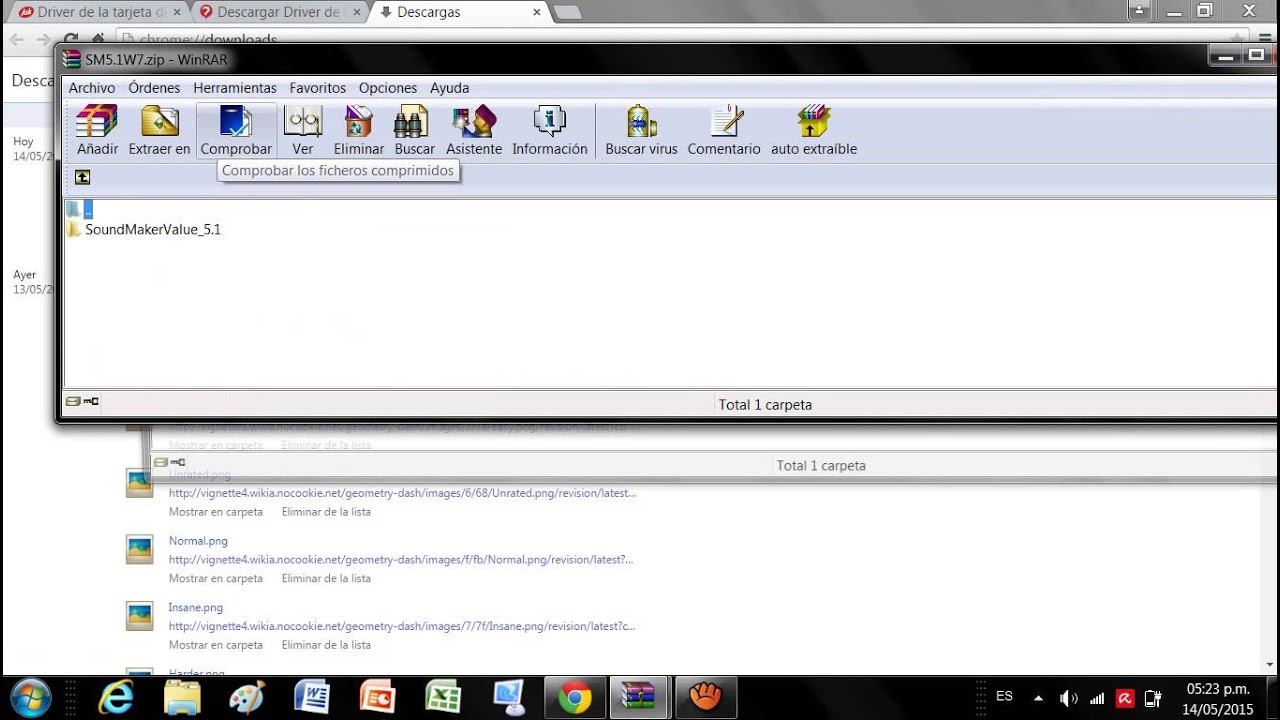Click the Chrome page scroll down arrow
The width and height of the screenshot is (1280, 720).
(1270, 664)
